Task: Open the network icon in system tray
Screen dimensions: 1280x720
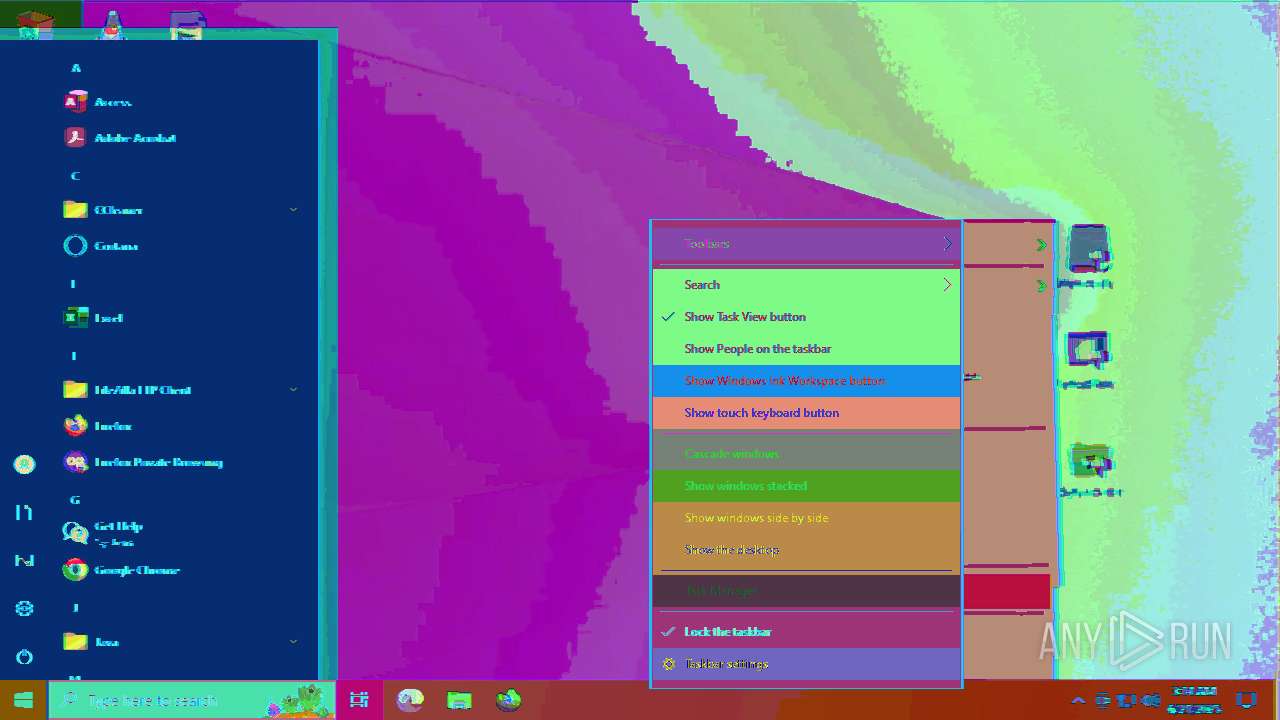Action: click(x=1126, y=700)
